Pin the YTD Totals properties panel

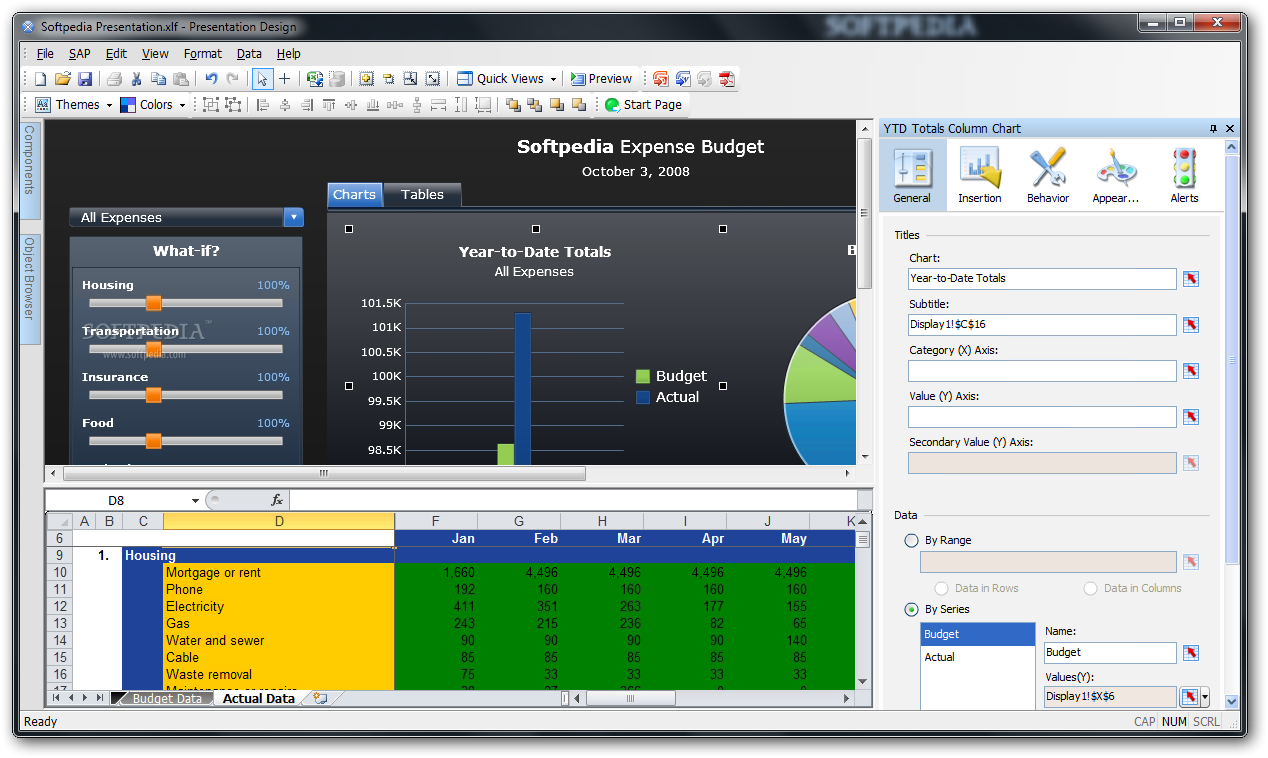pyautogui.click(x=1214, y=129)
